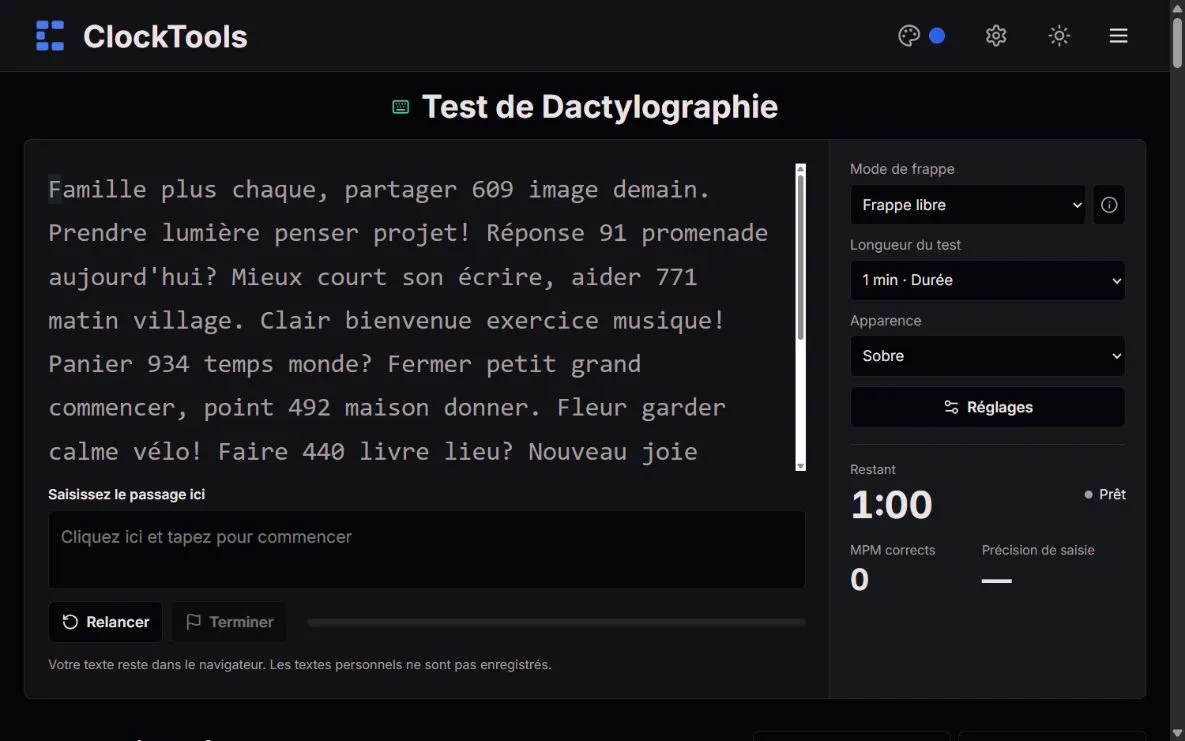This screenshot has height=741, width=1185.
Task: Click the ClockTools grid logo icon
Action: (x=50, y=36)
